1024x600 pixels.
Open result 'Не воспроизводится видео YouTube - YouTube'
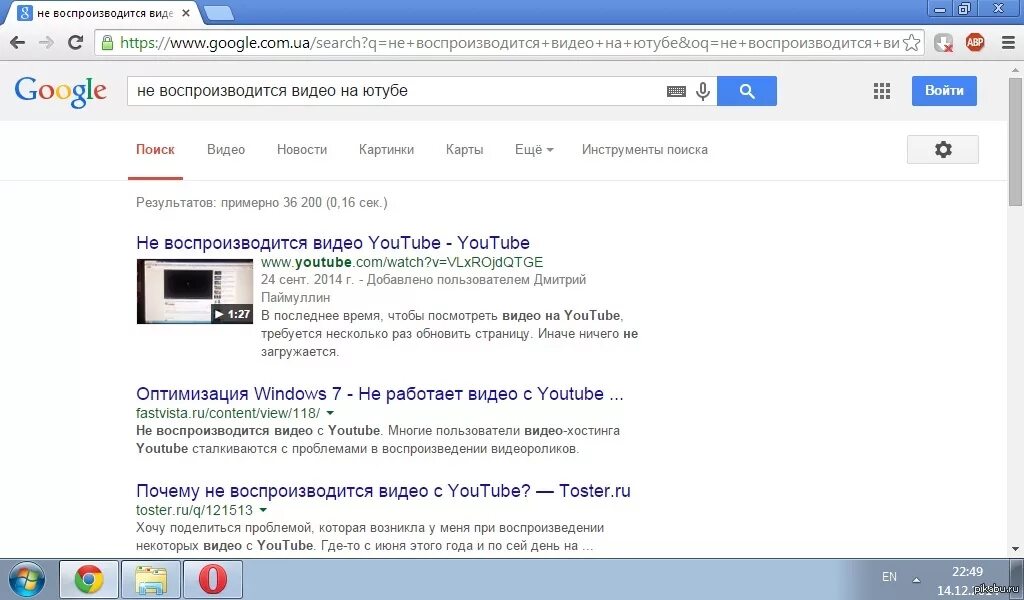pos(332,243)
